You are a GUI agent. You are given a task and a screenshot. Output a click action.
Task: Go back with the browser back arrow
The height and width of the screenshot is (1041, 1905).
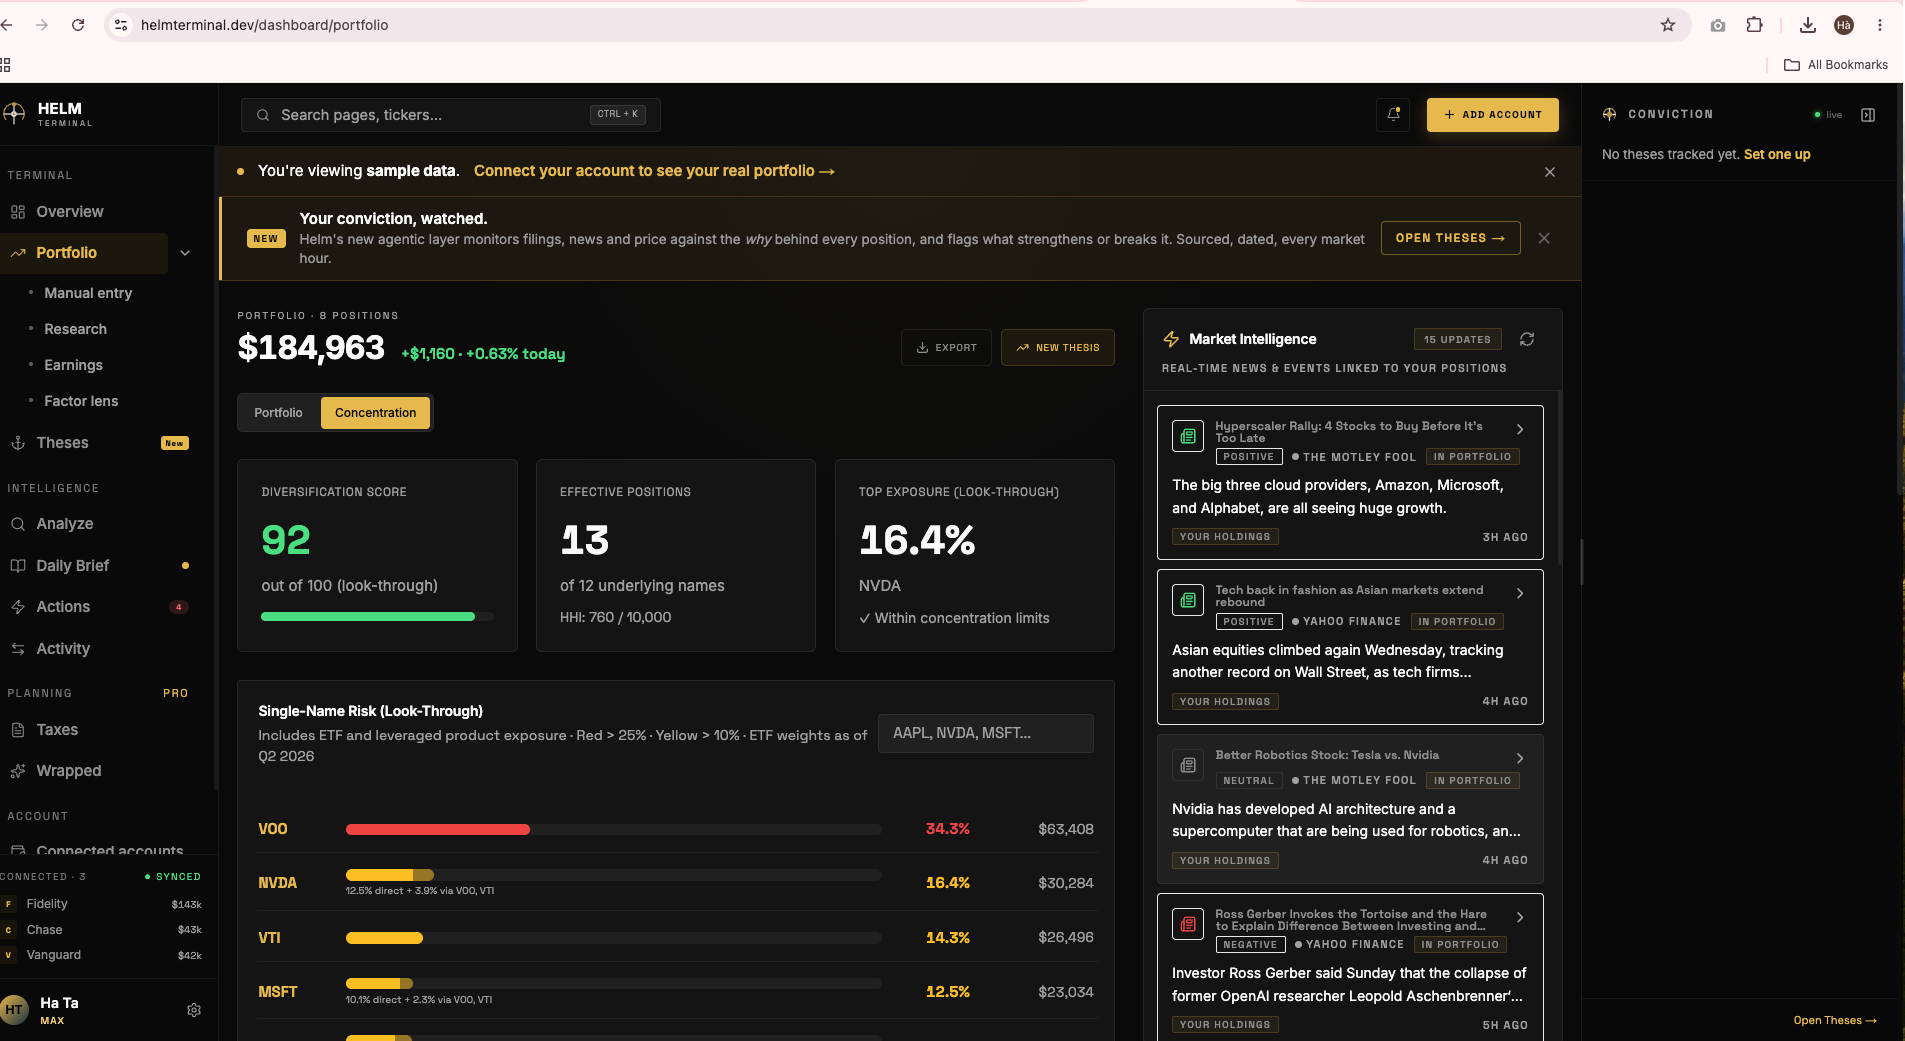[6, 25]
